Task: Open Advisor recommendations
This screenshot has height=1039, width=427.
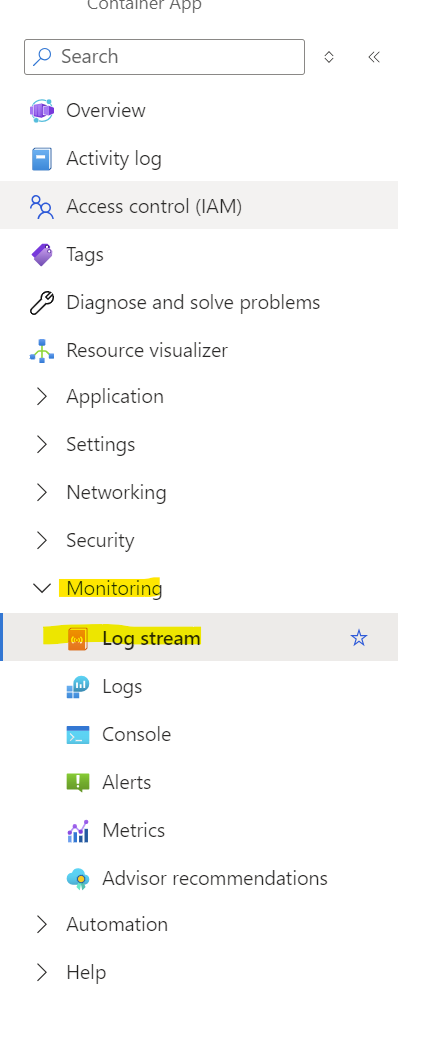Action: point(215,878)
